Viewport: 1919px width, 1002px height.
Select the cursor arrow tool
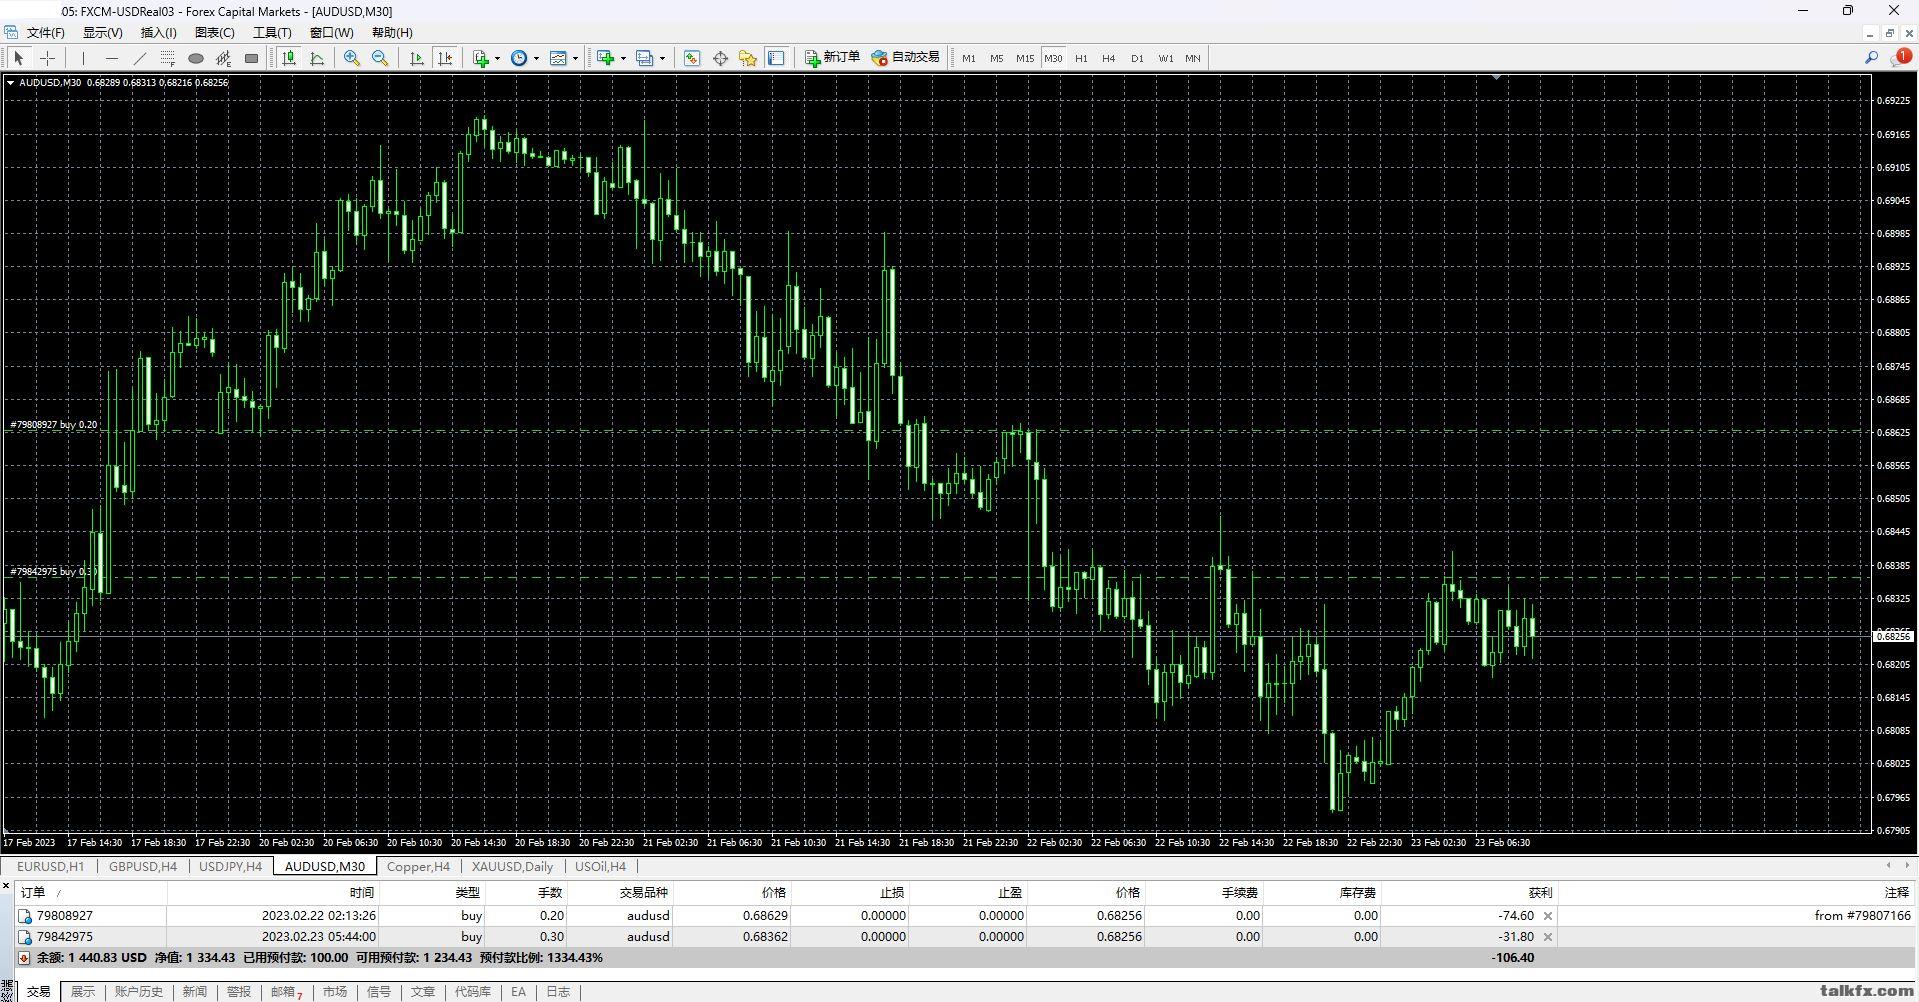pyautogui.click(x=18, y=58)
